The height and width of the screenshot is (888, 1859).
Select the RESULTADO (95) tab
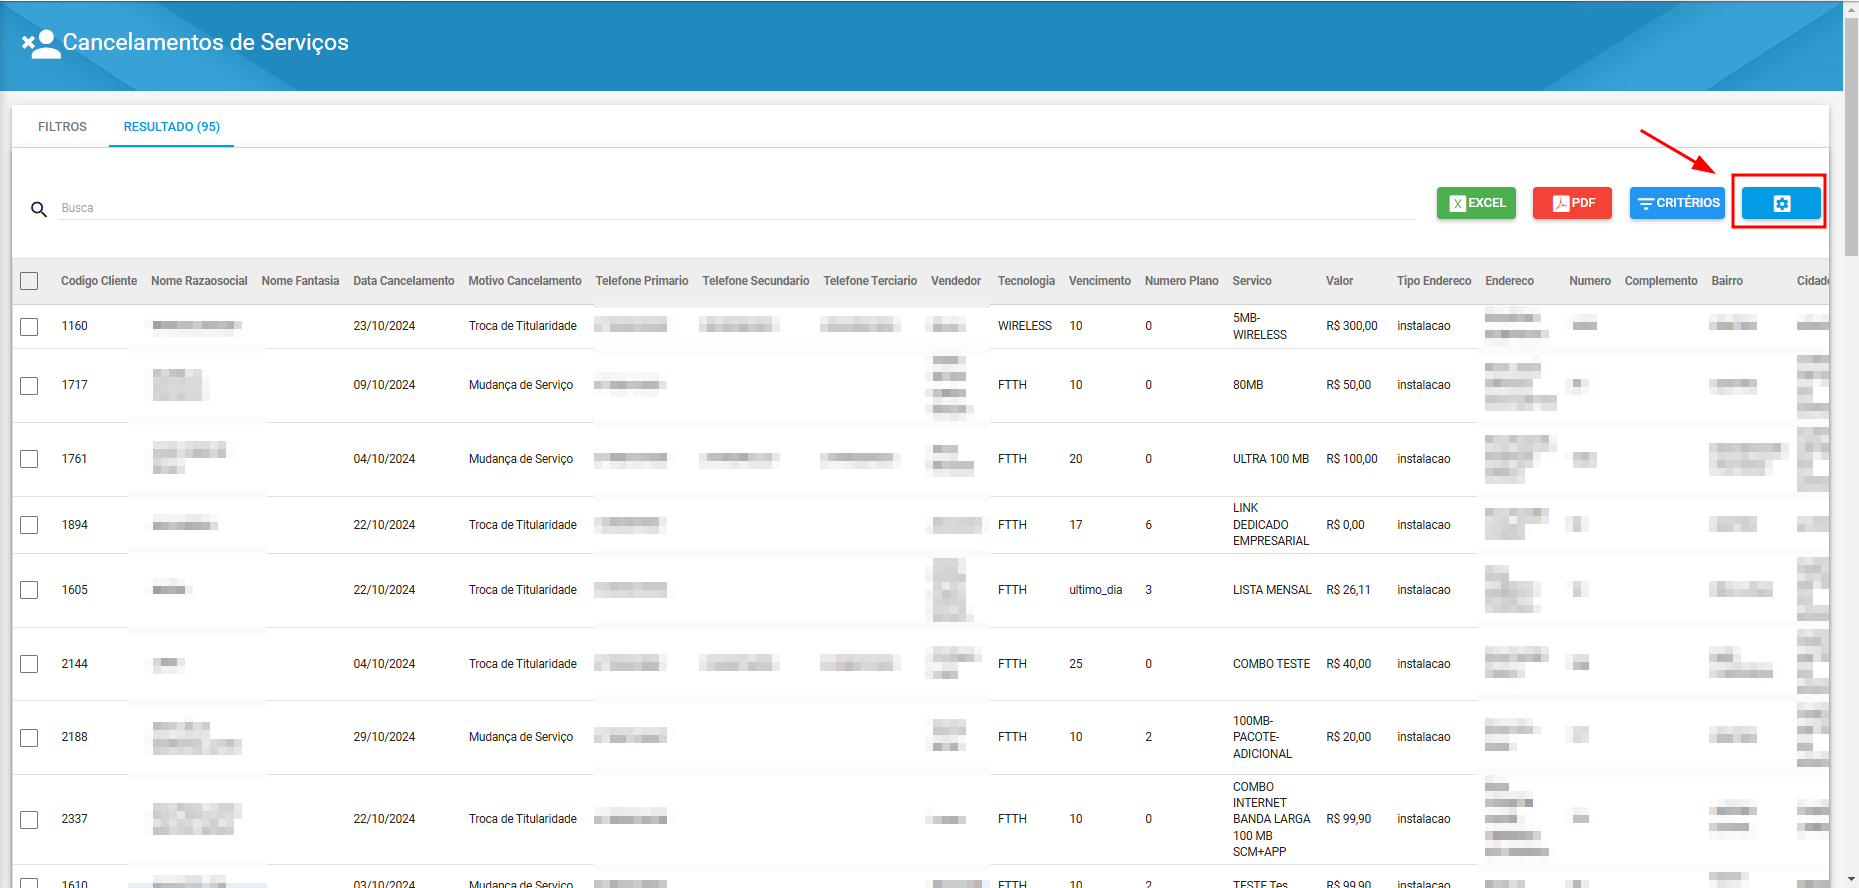point(172,127)
